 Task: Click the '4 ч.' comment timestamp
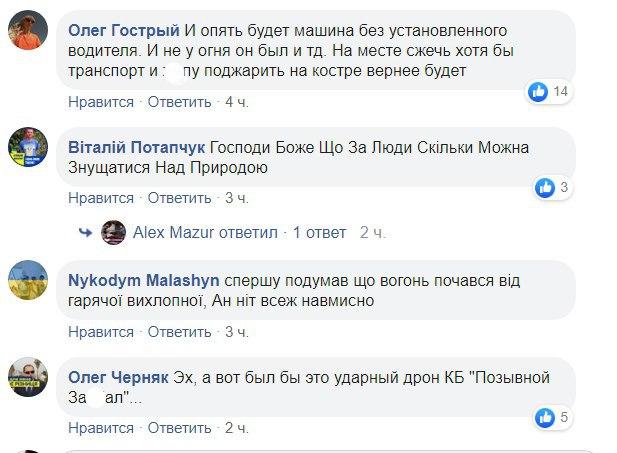(236, 102)
